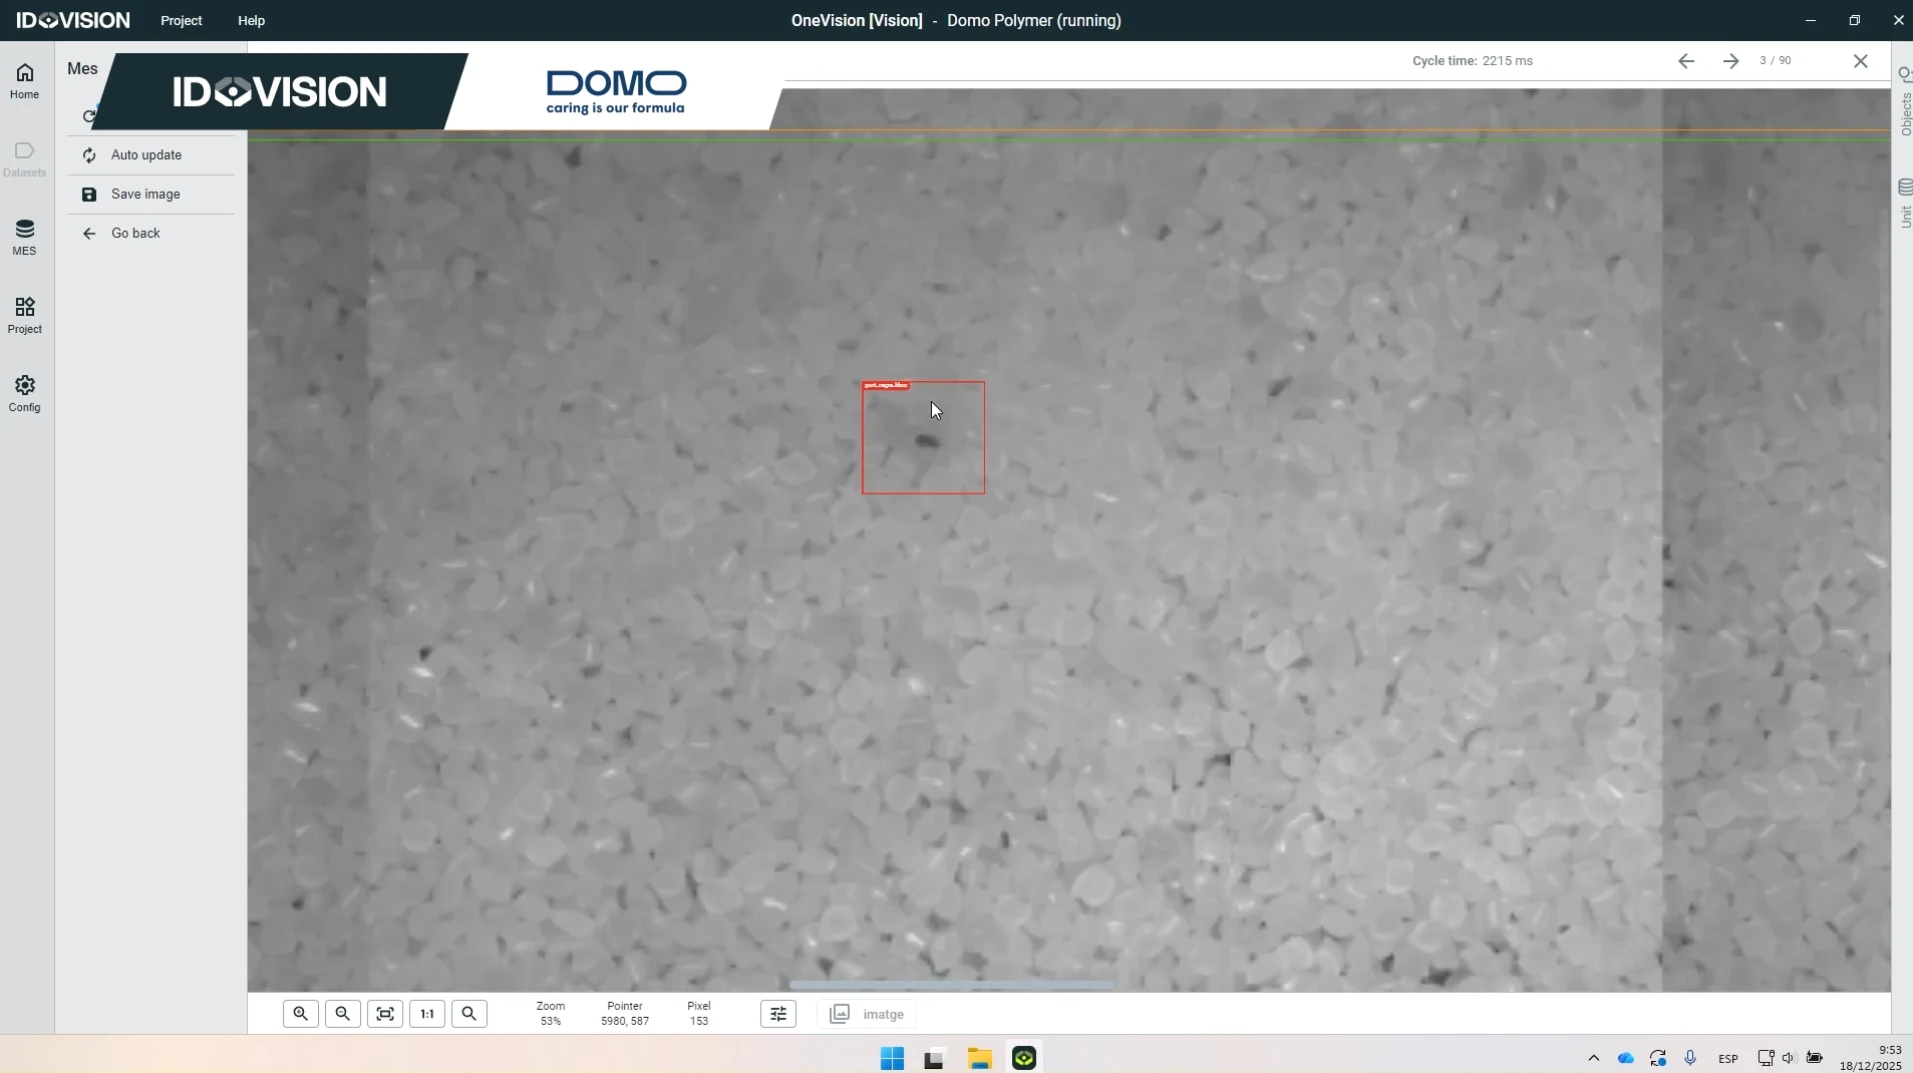The image size is (1913, 1073).
Task: Open the MES database section
Action: coord(25,238)
